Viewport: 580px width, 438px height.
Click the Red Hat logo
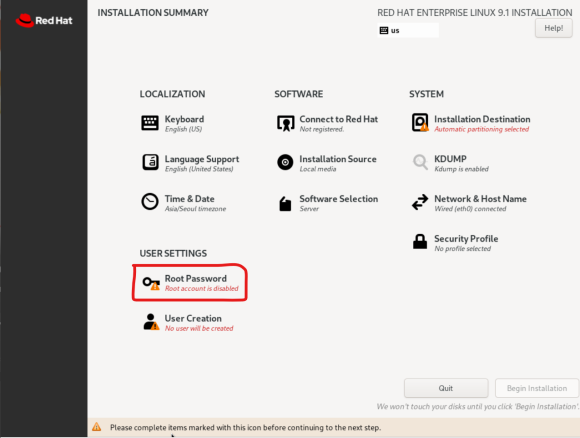click(x=44, y=20)
